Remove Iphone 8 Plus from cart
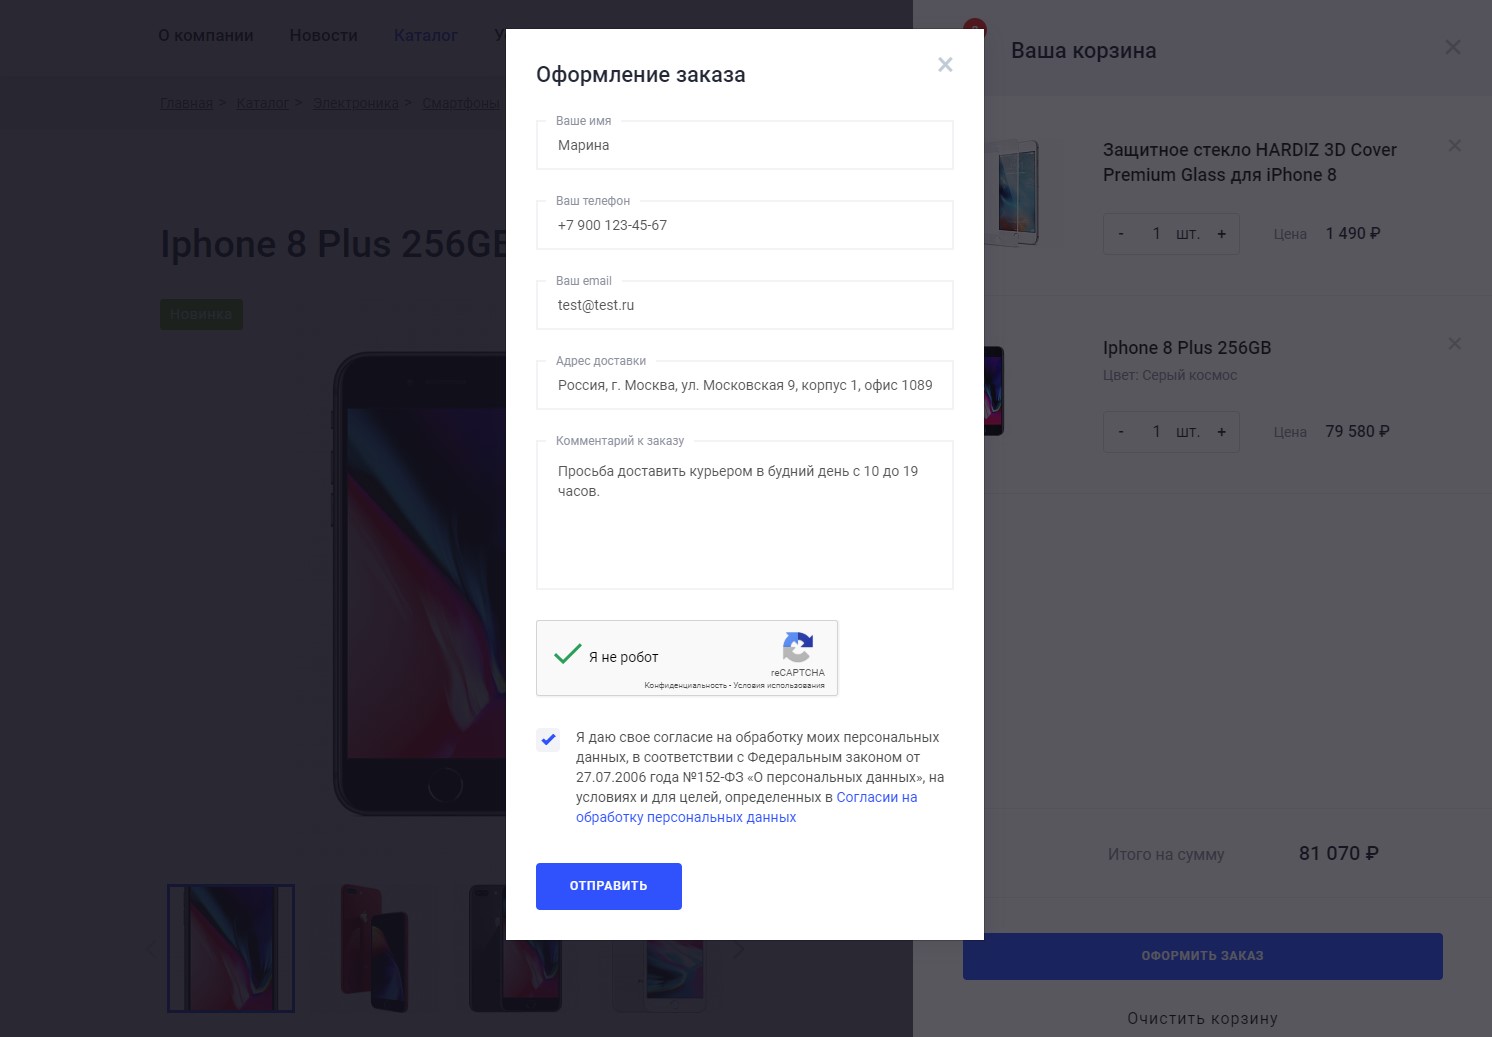This screenshot has width=1492, height=1037. pyautogui.click(x=1455, y=344)
